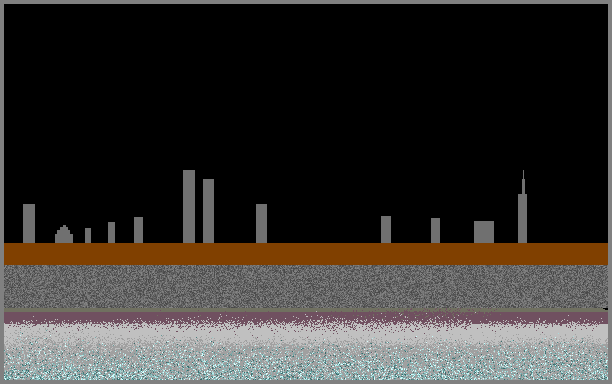Click the brown soil layer under the city
612x384 pixels.
306,254
